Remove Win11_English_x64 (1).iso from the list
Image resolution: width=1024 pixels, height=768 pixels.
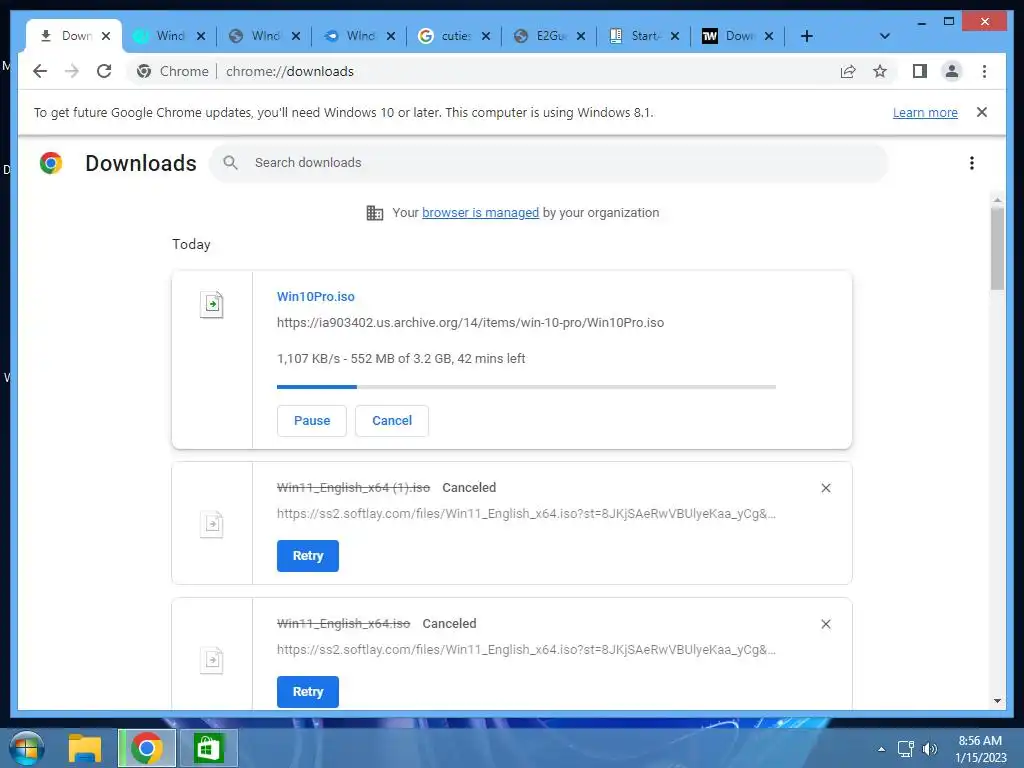tap(825, 488)
